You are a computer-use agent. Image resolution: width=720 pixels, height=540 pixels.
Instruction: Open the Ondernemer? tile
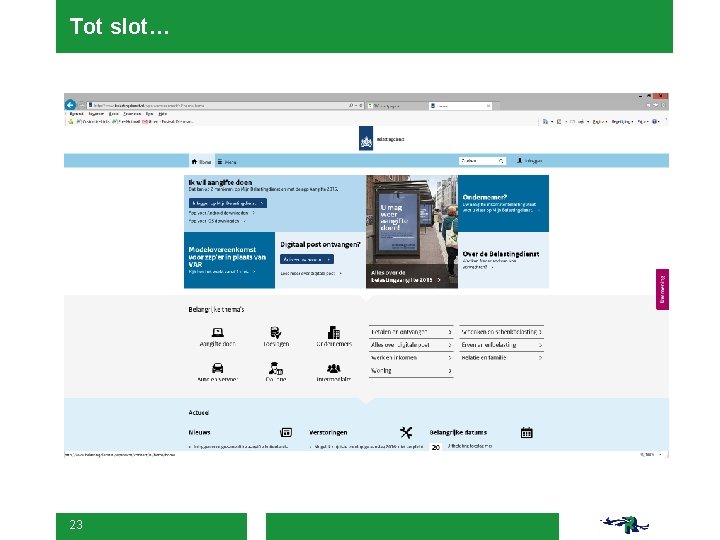[x=503, y=203]
